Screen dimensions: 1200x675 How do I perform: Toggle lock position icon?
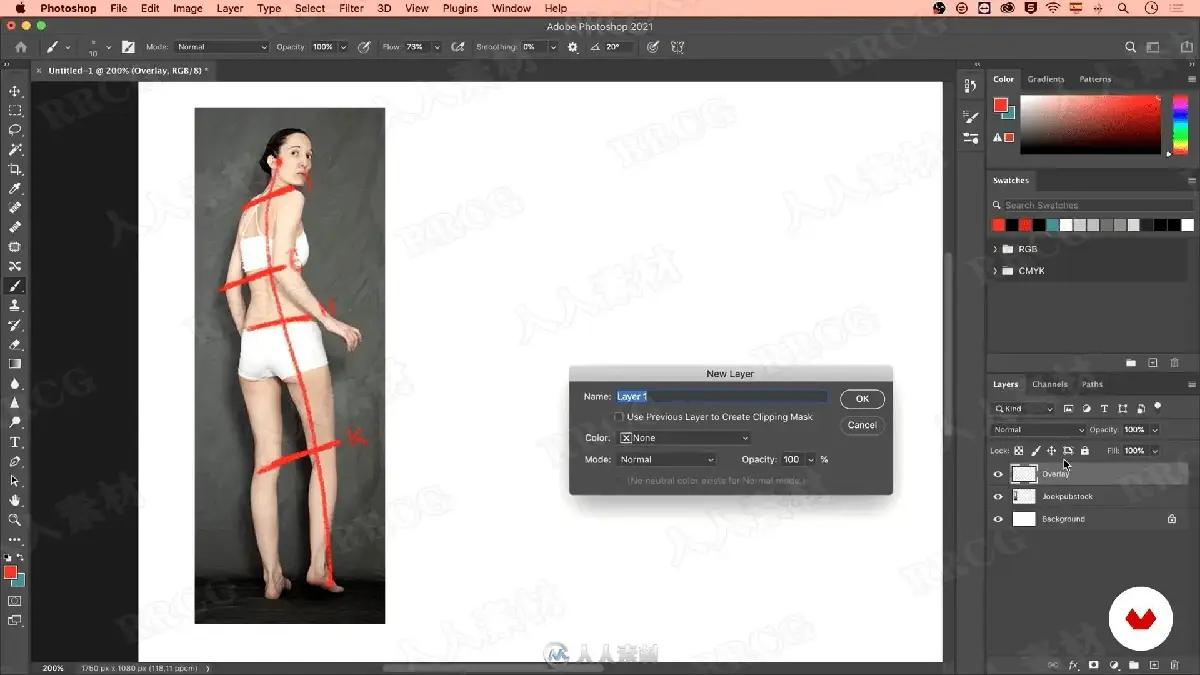coord(1051,451)
